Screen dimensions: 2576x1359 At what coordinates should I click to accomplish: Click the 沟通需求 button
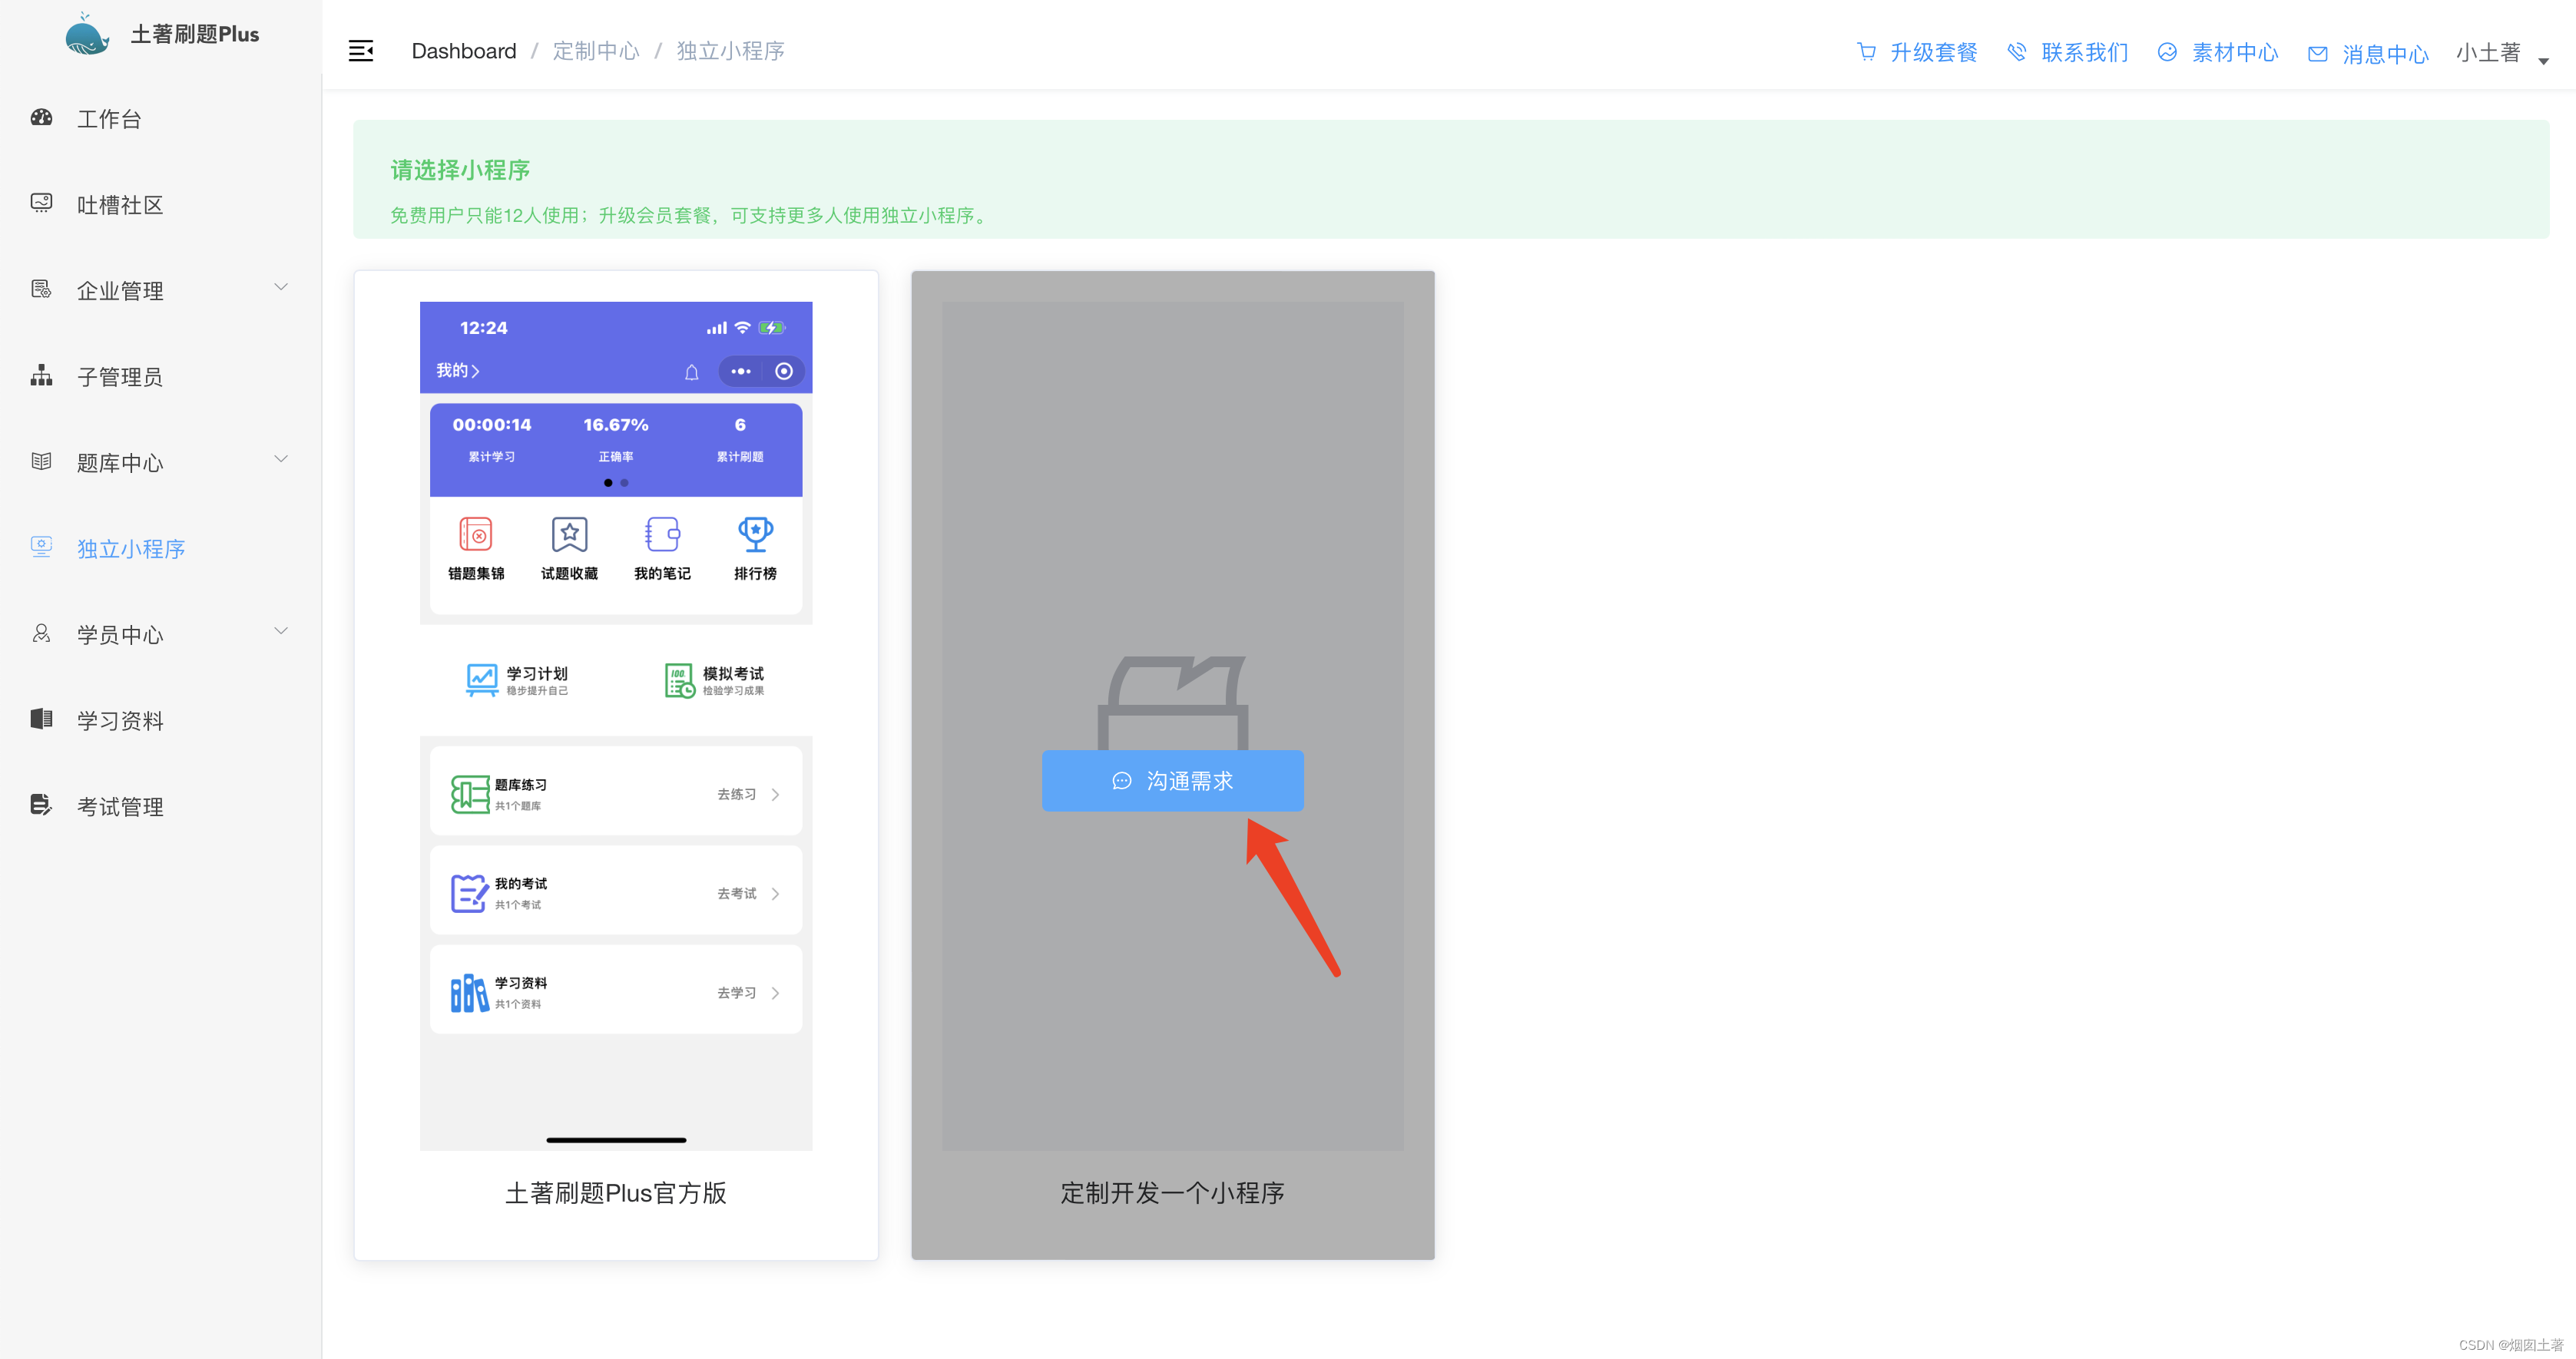(x=1172, y=780)
